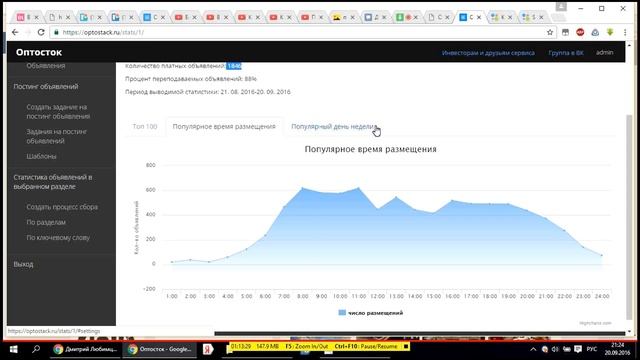Toggle the 'число размещений' legend series
Viewport: 640px width, 360px height.
371,313
